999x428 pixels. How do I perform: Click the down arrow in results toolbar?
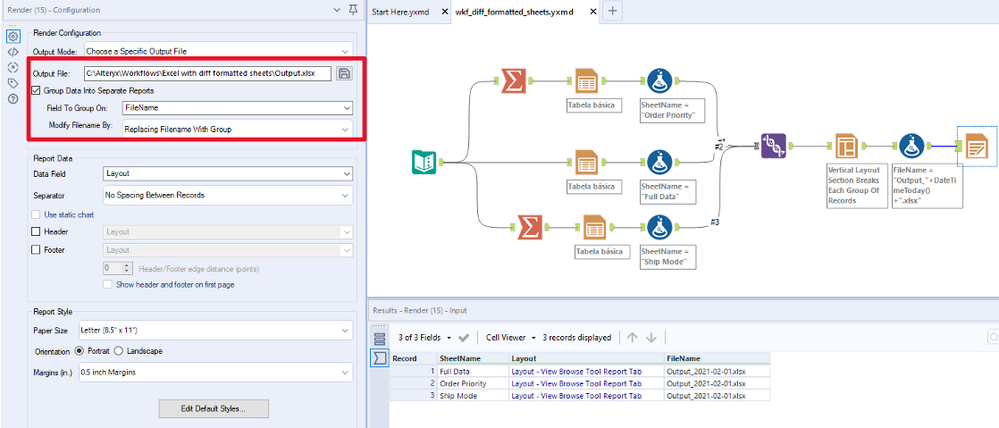[650, 338]
